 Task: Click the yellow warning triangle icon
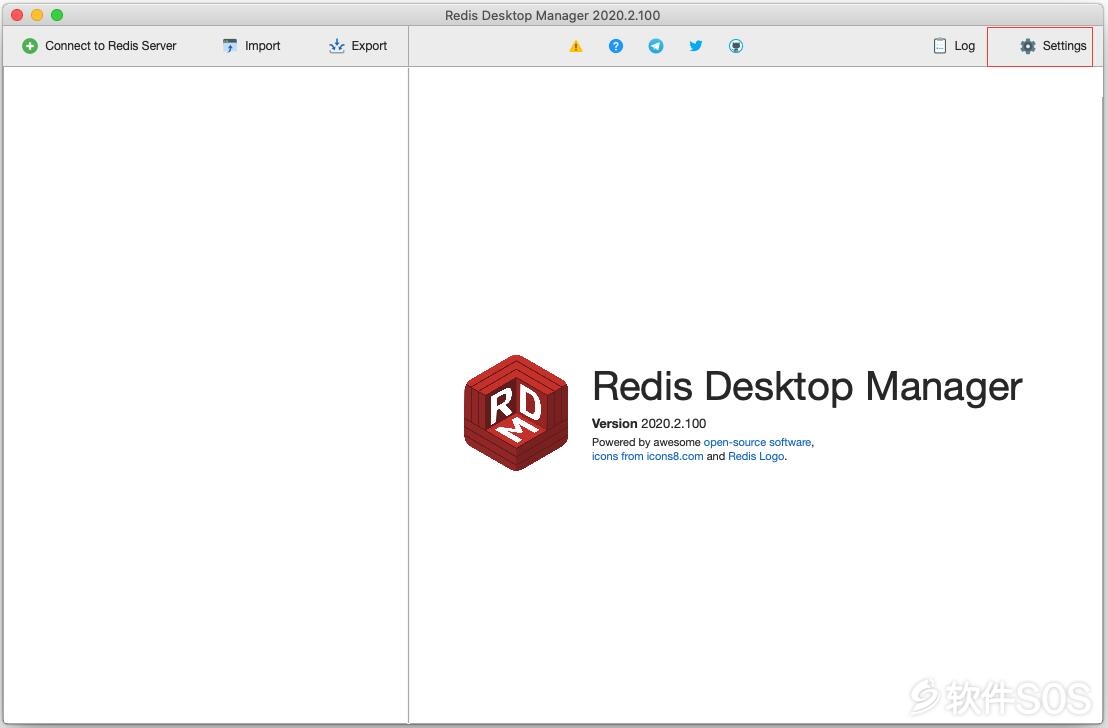576,46
